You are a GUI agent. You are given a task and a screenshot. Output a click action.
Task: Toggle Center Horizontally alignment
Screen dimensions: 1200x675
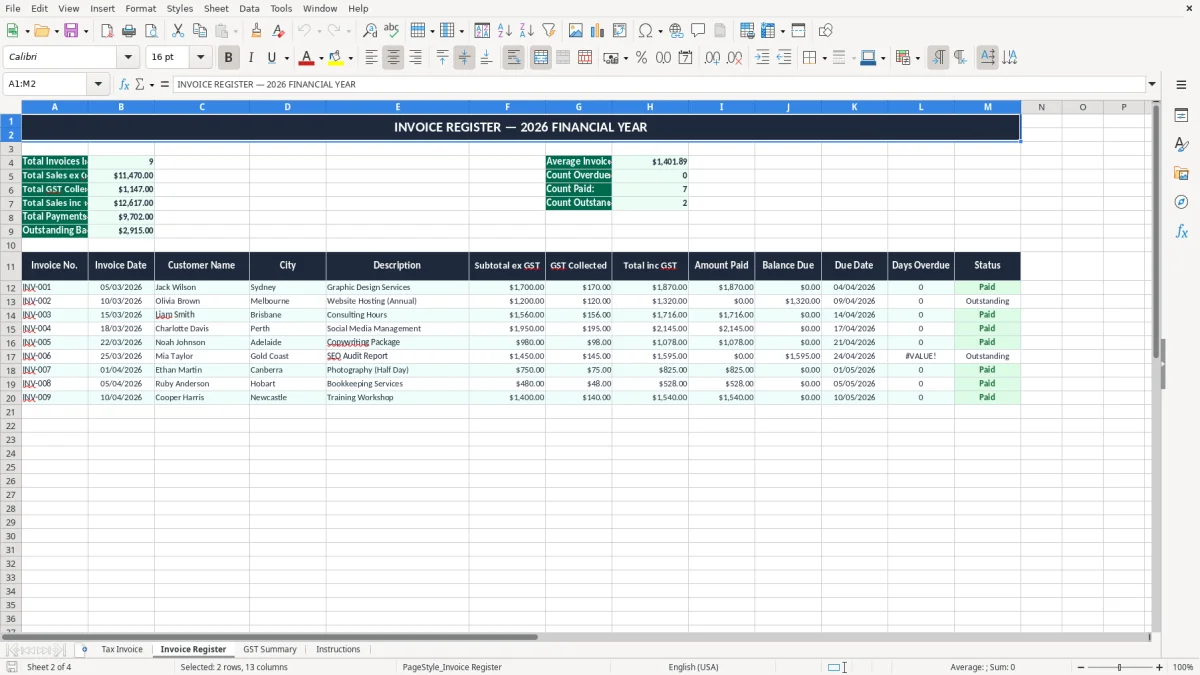(x=393, y=58)
